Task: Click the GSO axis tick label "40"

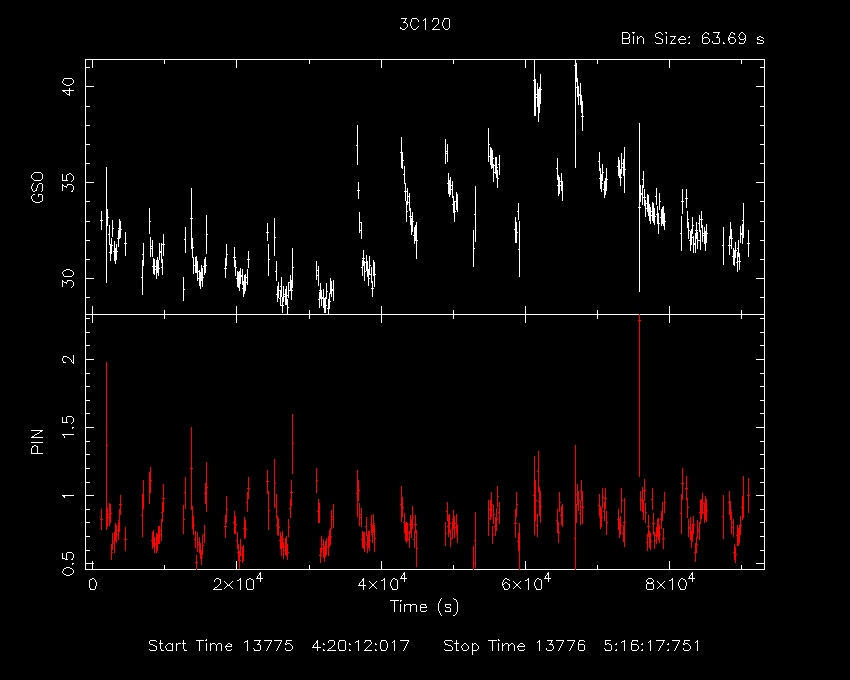Action: pyautogui.click(x=68, y=86)
